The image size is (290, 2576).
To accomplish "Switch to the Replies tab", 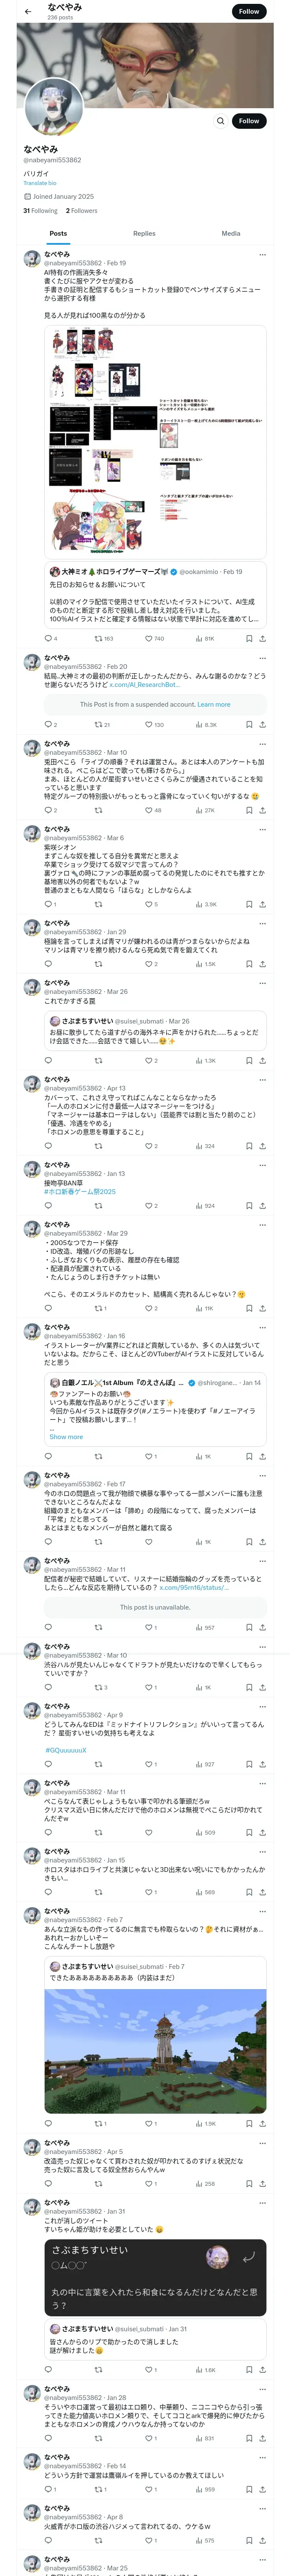I will [144, 233].
